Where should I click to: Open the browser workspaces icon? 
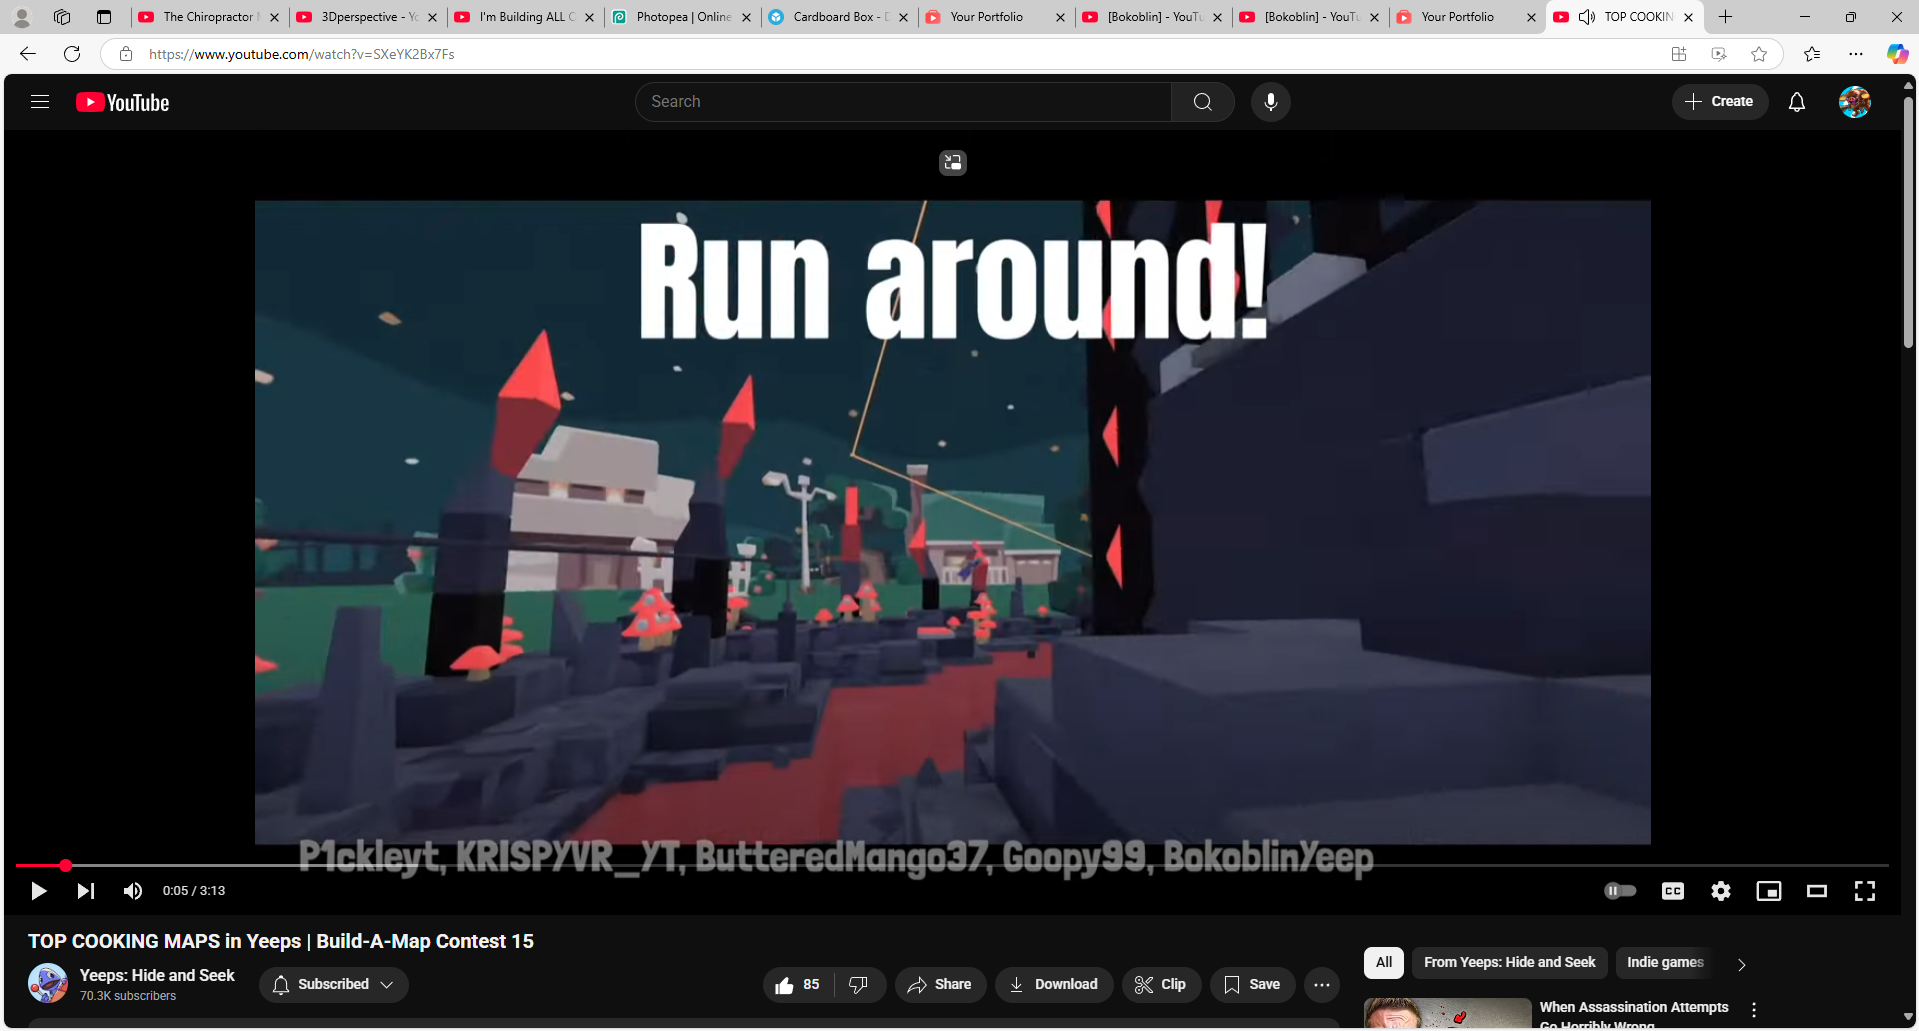pyautogui.click(x=62, y=17)
